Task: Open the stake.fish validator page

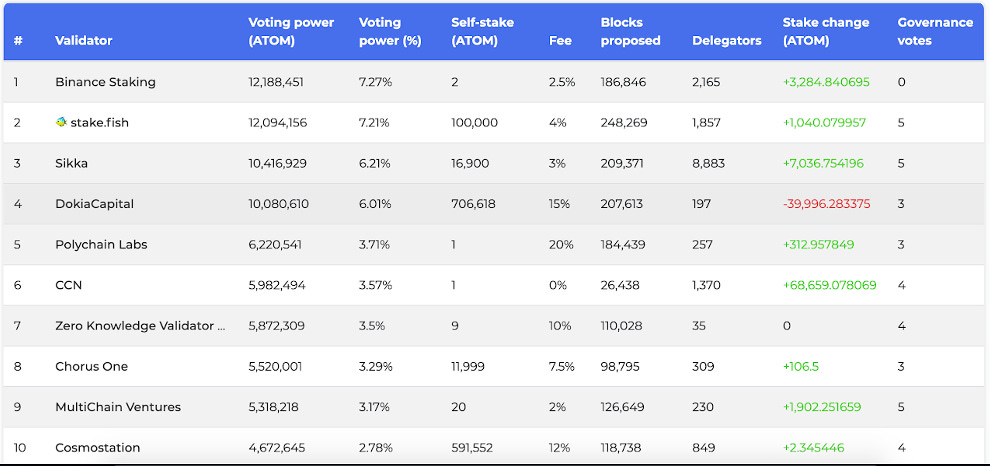Action: pos(99,122)
